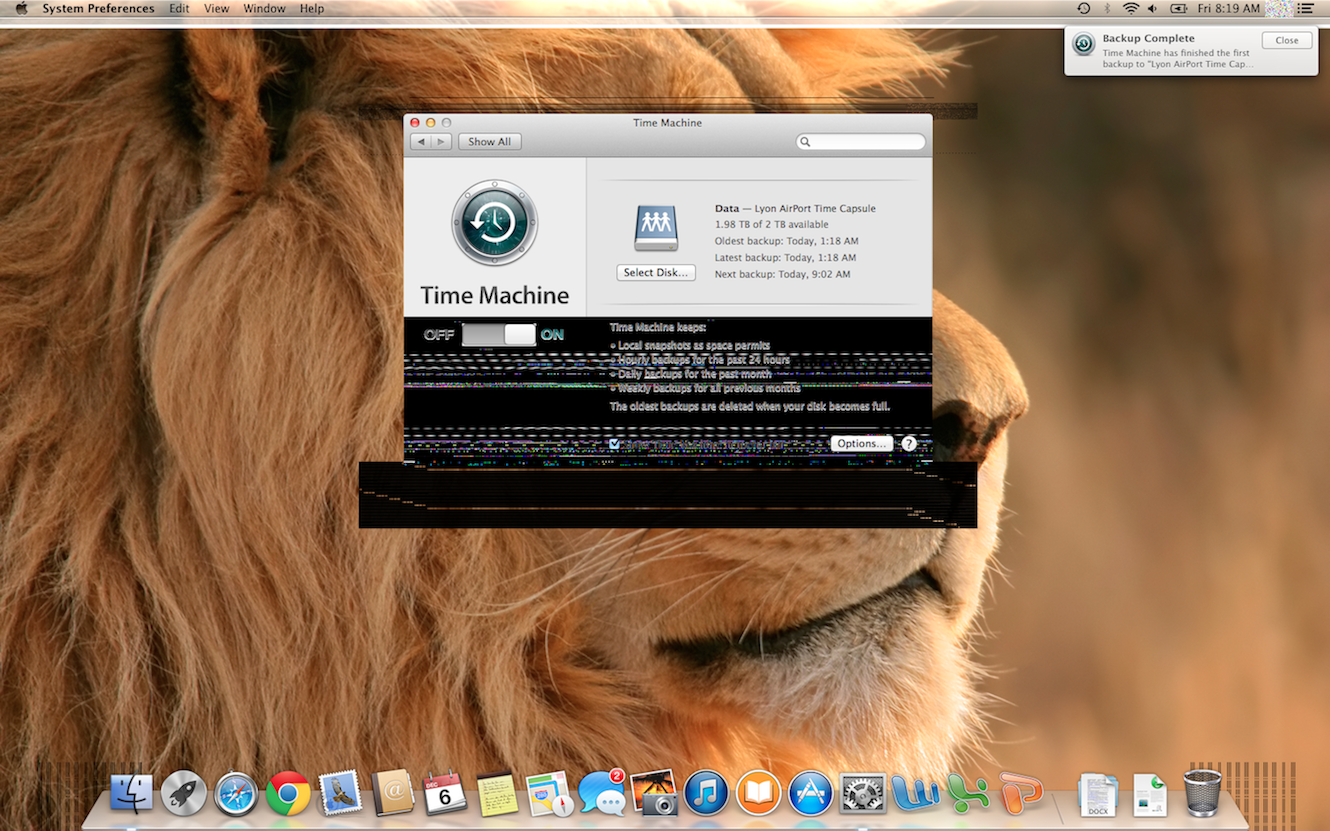Viewport: 1330px width, 831px height.
Task: Click the 'Backup Complete' notification title
Action: tap(1148, 39)
